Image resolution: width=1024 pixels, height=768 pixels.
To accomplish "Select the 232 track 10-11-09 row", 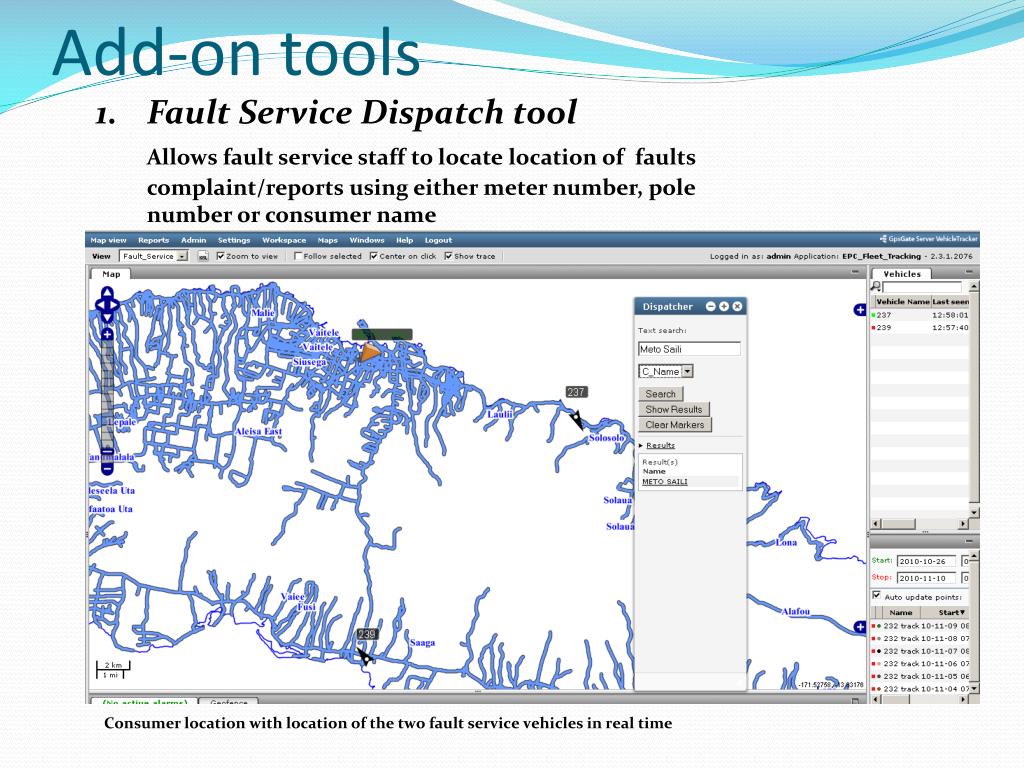I will (x=920, y=626).
